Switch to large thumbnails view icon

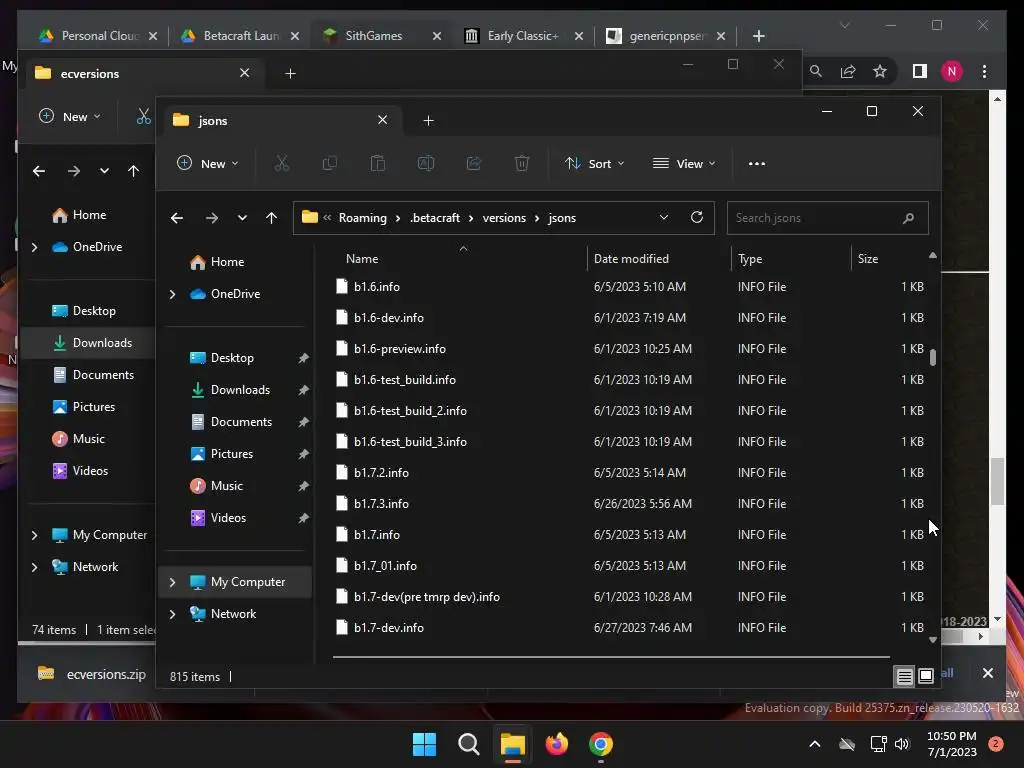coord(926,677)
